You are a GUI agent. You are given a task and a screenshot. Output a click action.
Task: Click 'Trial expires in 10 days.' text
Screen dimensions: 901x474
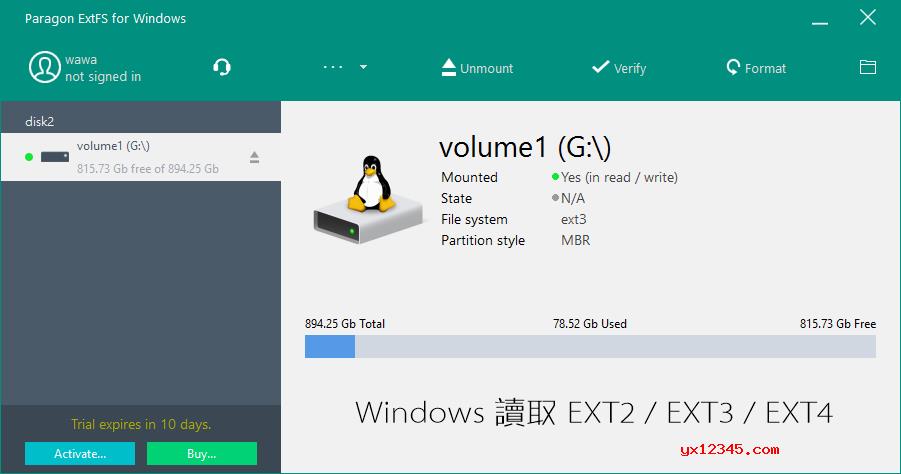click(141, 424)
